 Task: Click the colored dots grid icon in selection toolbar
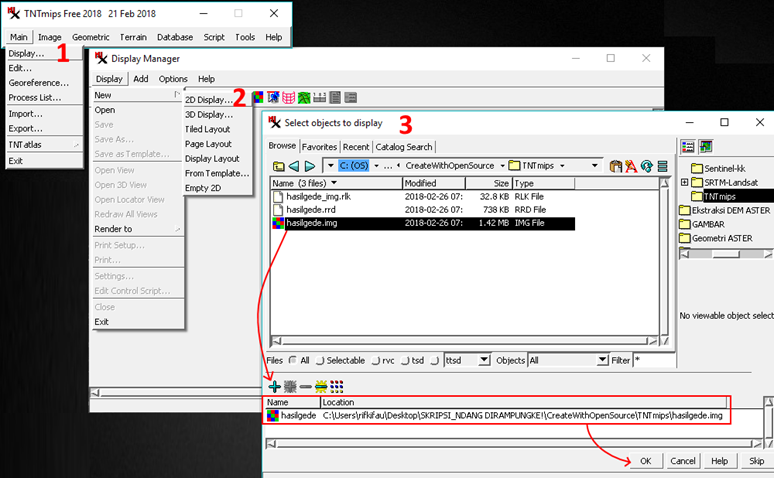pyautogui.click(x=337, y=386)
